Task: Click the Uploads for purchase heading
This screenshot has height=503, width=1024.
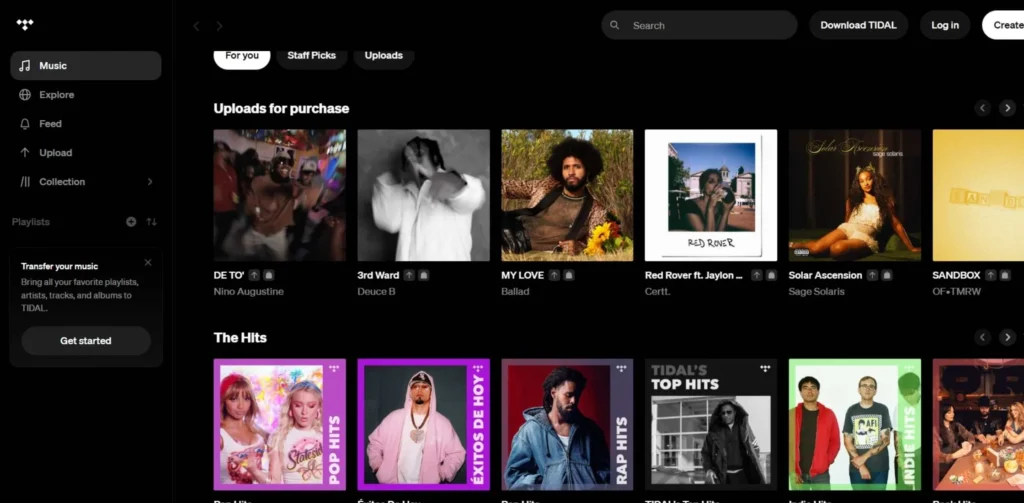Action: pos(281,108)
